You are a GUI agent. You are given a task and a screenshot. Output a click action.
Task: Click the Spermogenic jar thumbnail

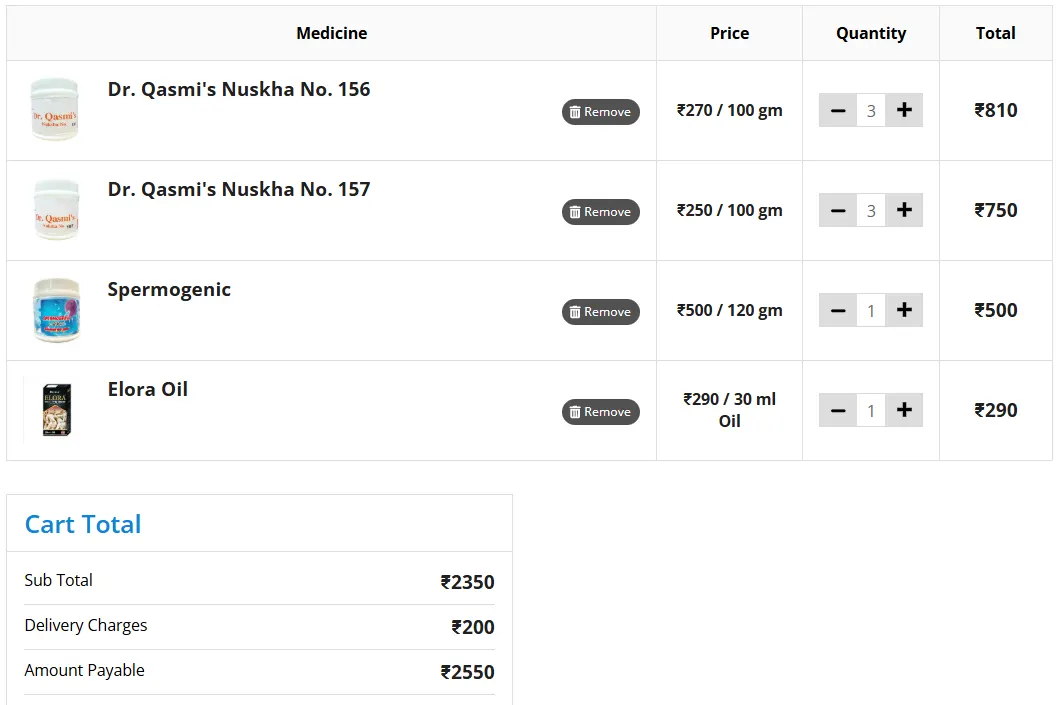[55, 310]
